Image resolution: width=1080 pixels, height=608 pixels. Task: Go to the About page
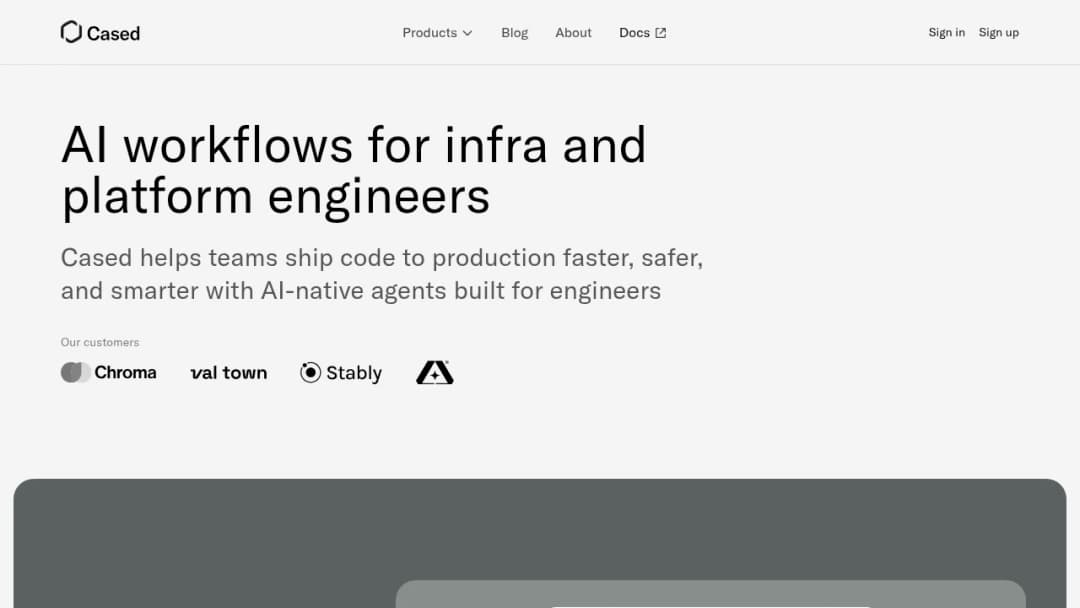[573, 32]
